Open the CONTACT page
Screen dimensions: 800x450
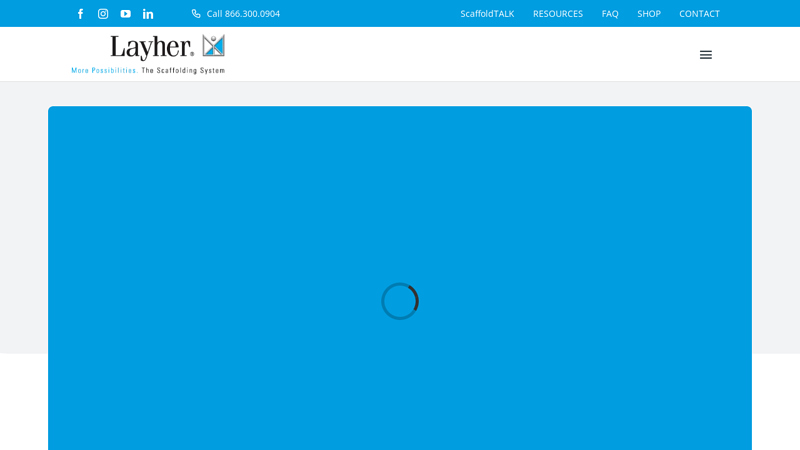(x=699, y=14)
